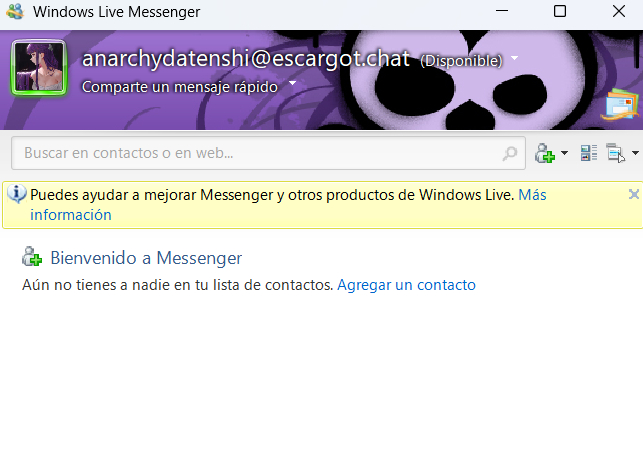Viewport: 643px width, 468px height.
Task: Open the add contact dropdown arrow
Action: tap(564, 154)
